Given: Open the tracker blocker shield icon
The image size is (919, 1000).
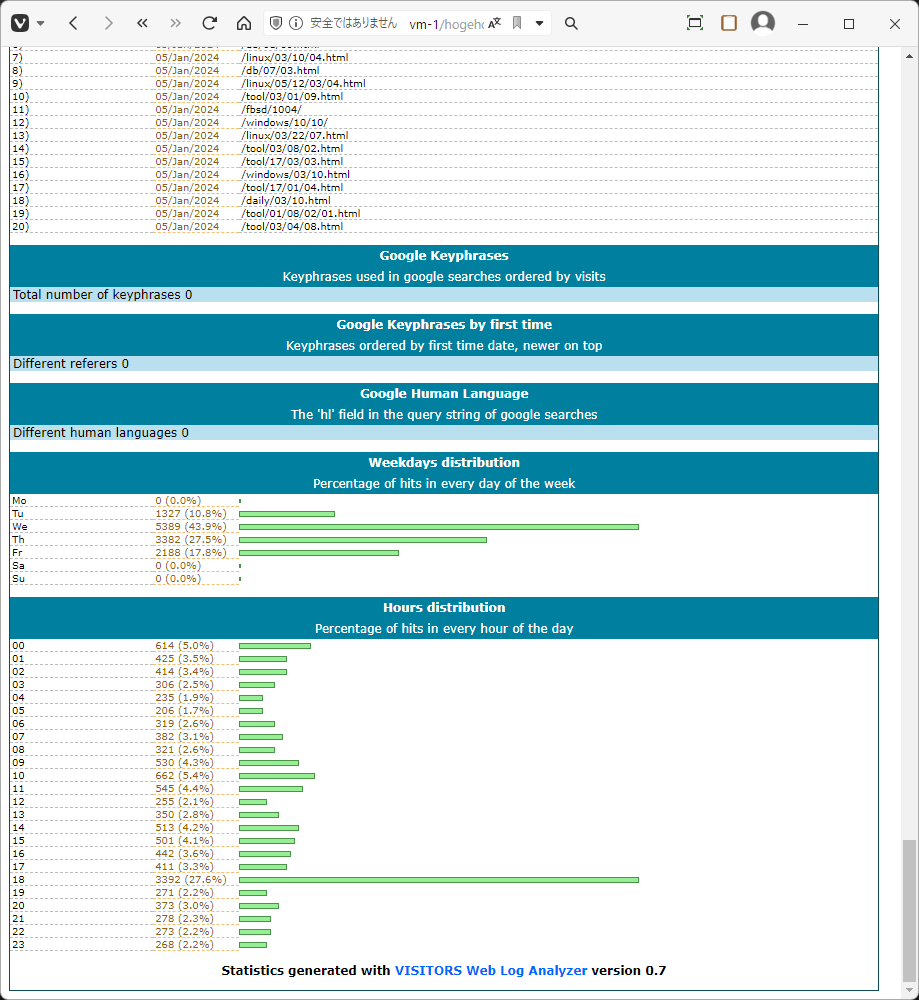Looking at the screenshot, I should [276, 24].
